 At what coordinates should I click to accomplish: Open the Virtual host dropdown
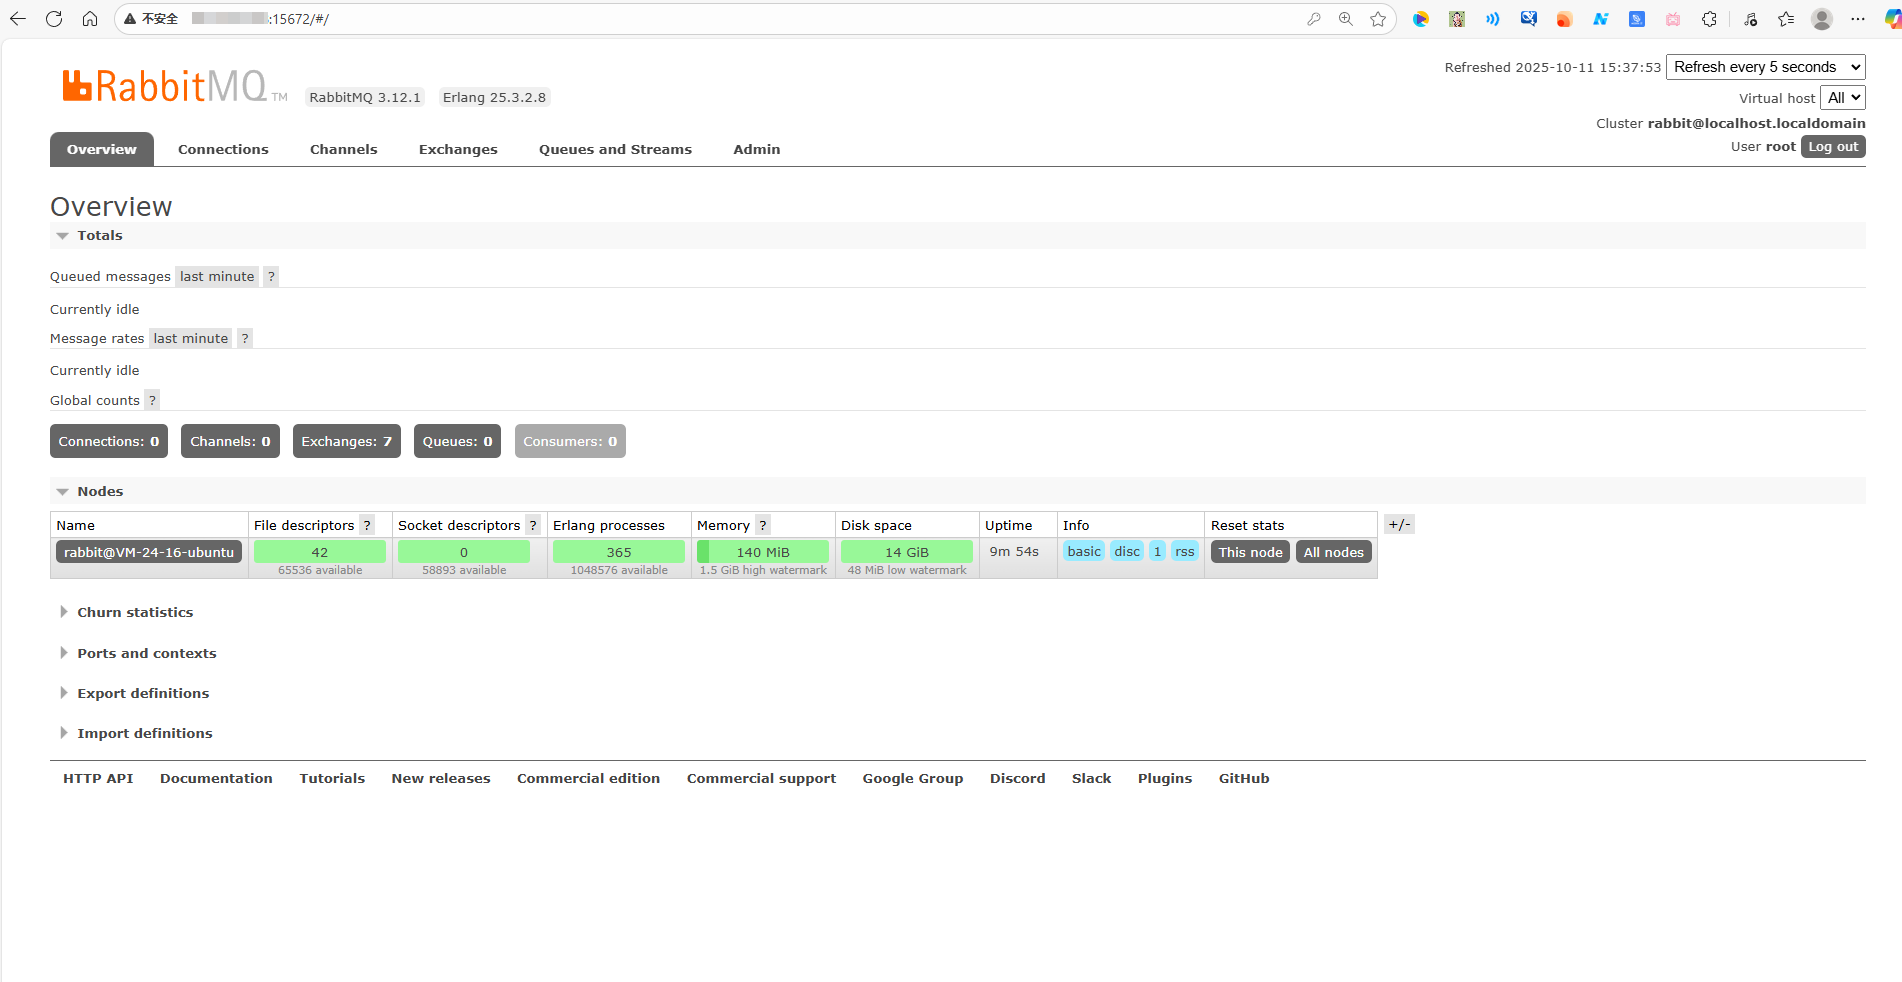1843,98
